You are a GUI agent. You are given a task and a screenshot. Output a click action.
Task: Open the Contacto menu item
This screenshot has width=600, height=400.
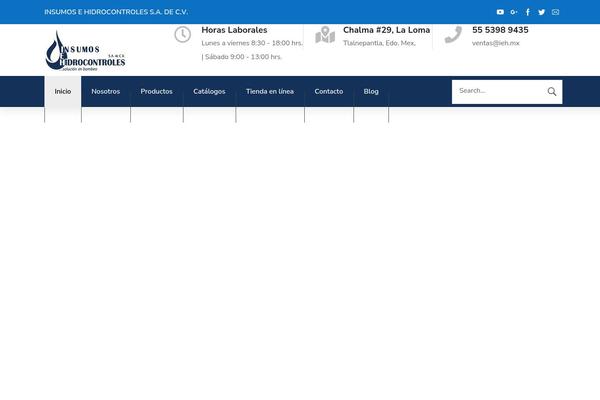point(329,91)
